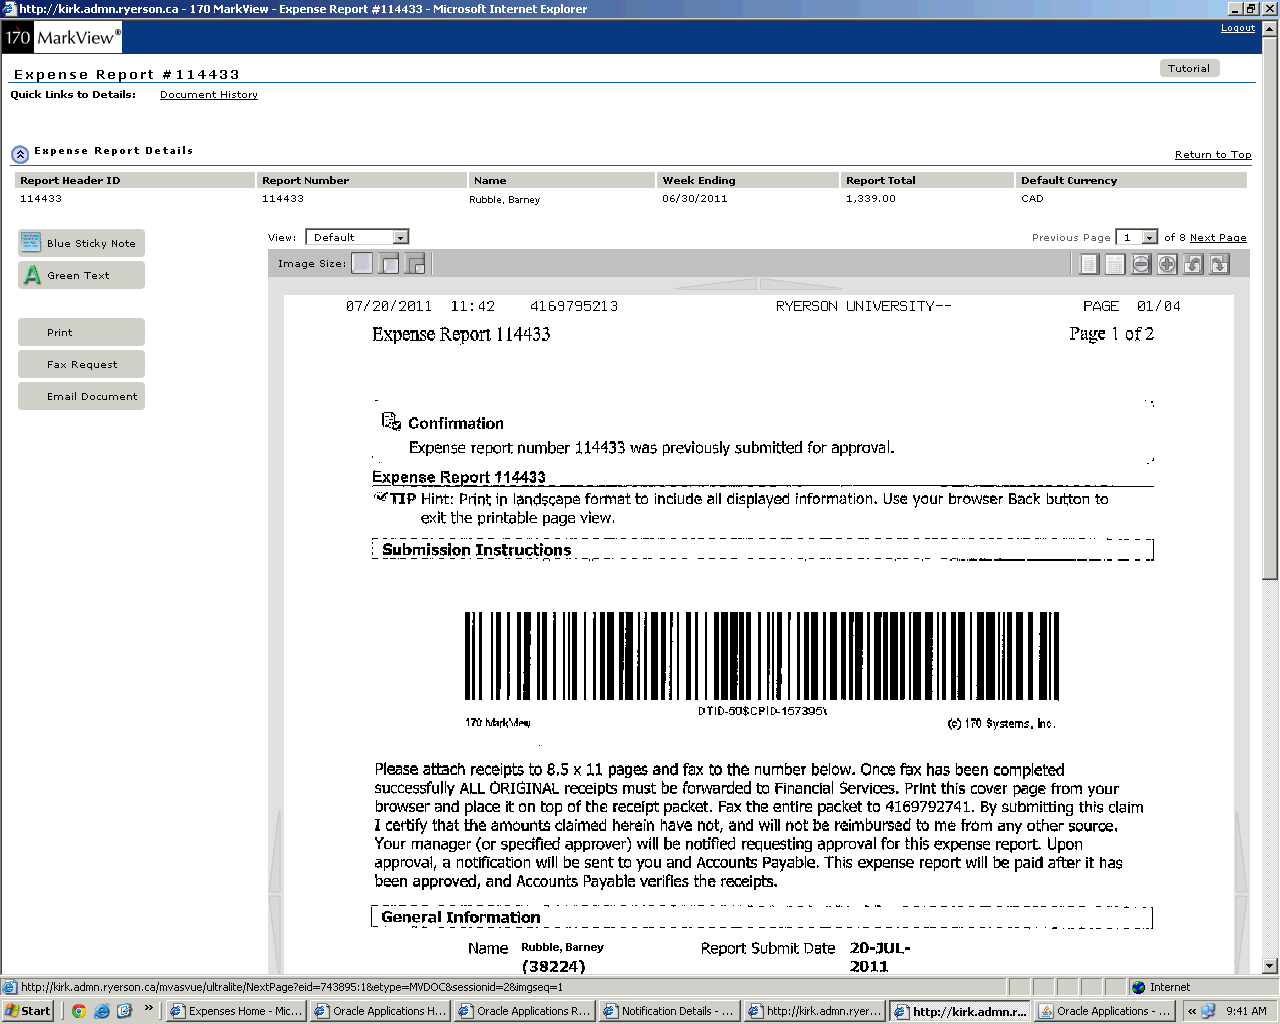1280x1024 pixels.
Task: Click the vertical scrollbar down arrow
Action: (x=1270, y=966)
